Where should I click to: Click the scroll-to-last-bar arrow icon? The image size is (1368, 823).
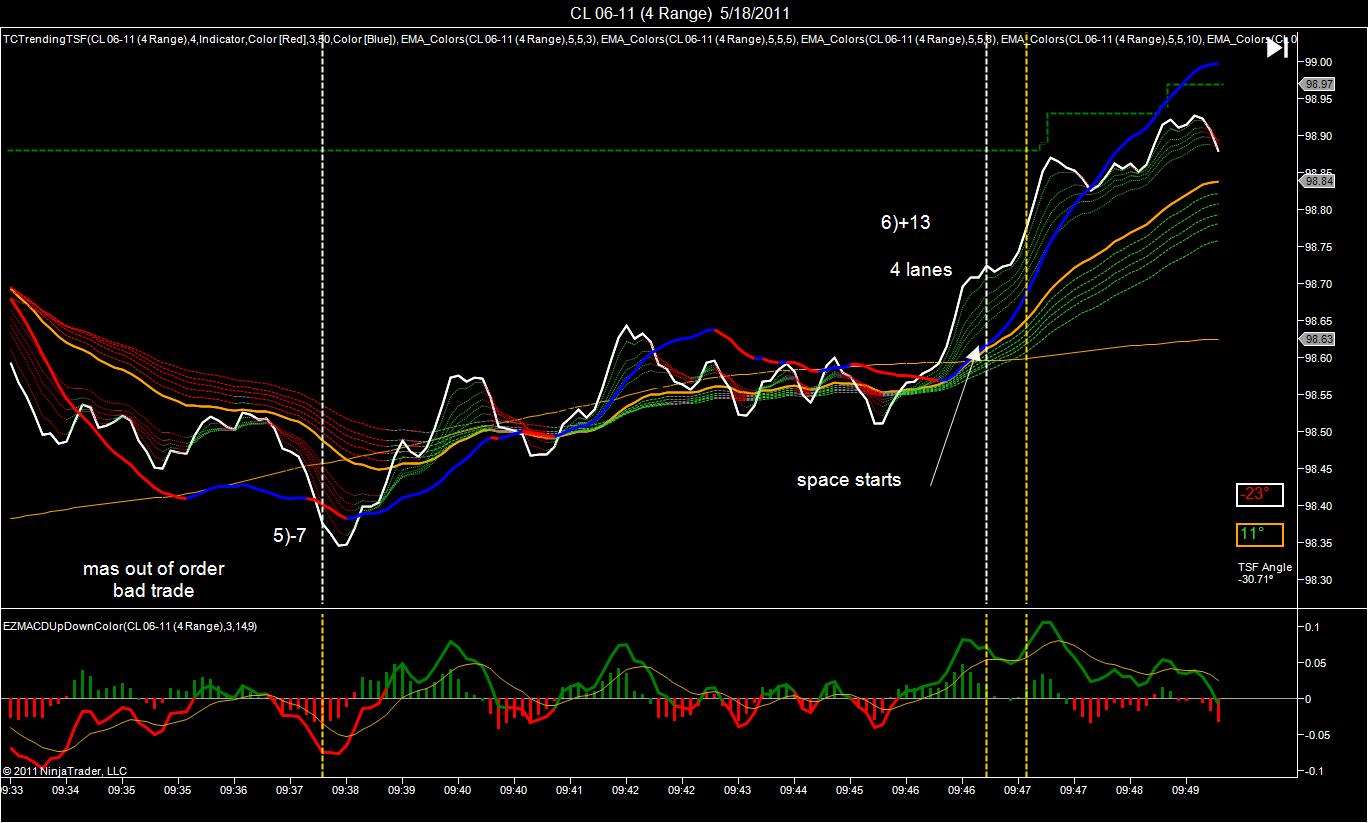coord(1277,47)
